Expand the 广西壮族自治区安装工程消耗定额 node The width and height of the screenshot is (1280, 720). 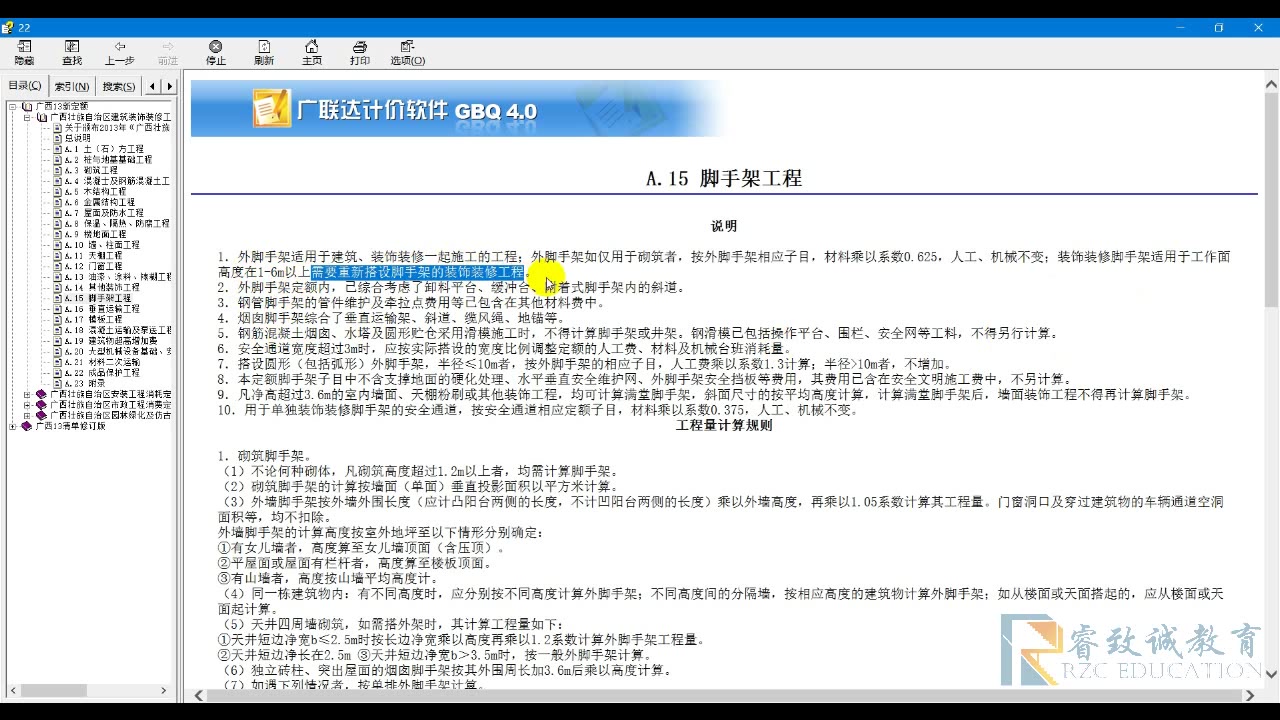[27, 395]
